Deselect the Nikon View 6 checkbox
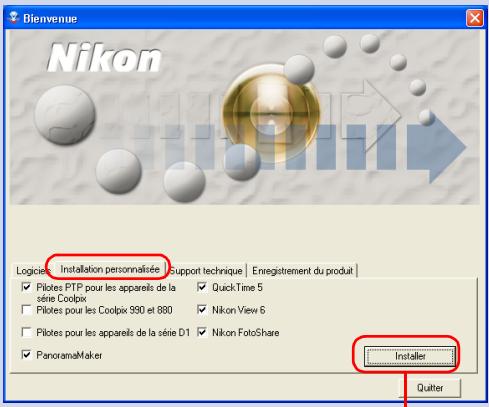The image size is (489, 407). 202,310
